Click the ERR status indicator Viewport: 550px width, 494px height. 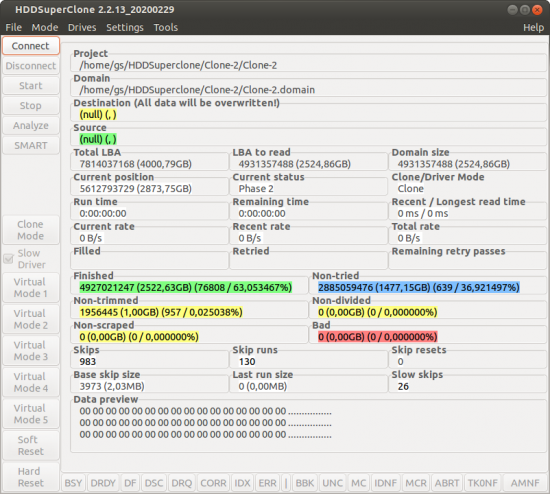(268, 483)
